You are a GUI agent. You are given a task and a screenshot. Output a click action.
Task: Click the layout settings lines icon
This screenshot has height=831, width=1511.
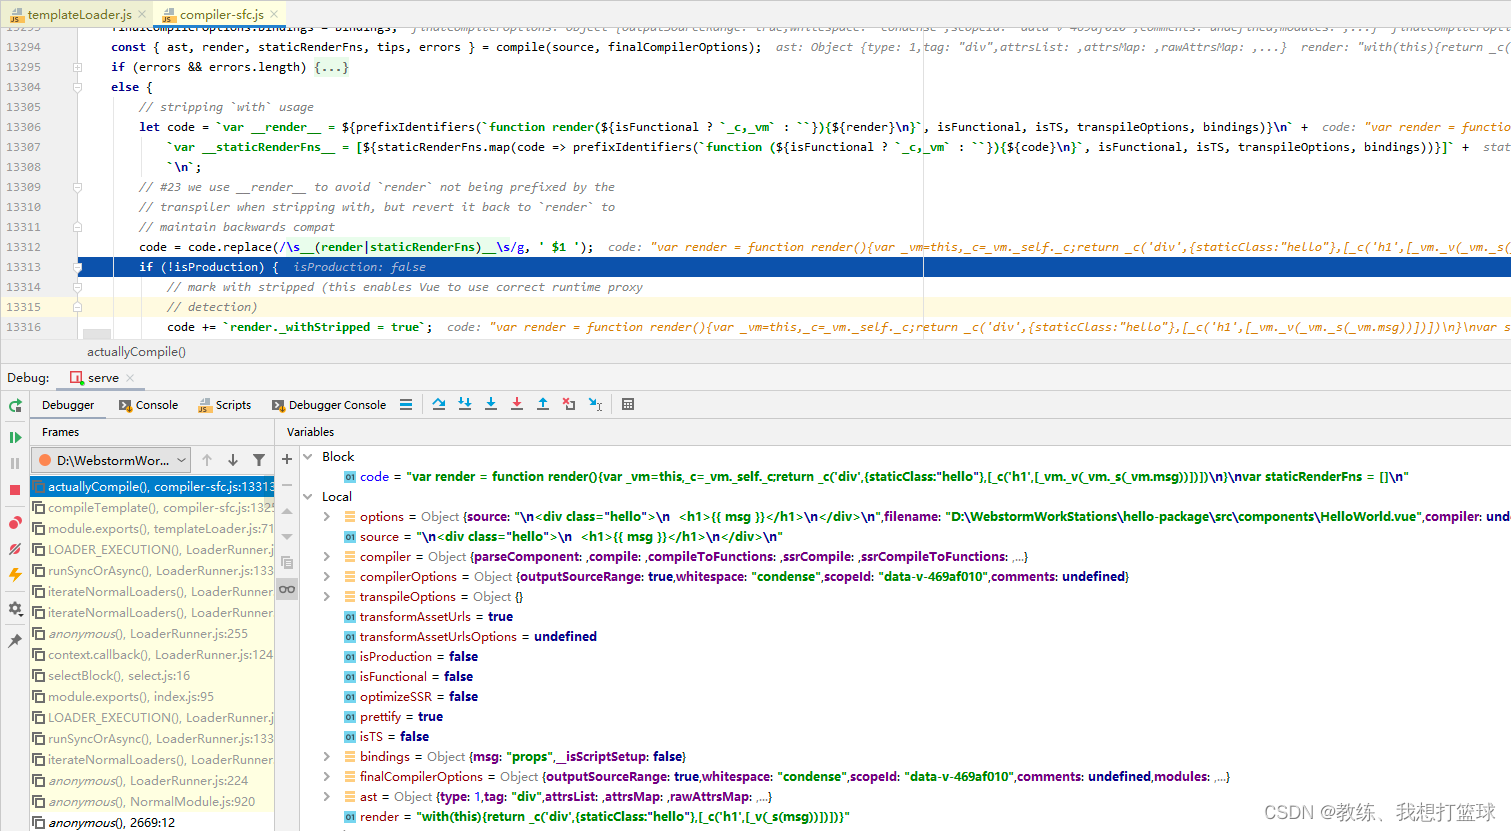(406, 404)
